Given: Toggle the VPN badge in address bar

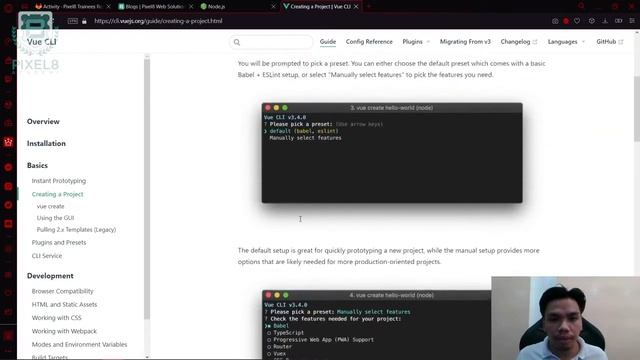Looking at the screenshot, I should (73, 21).
